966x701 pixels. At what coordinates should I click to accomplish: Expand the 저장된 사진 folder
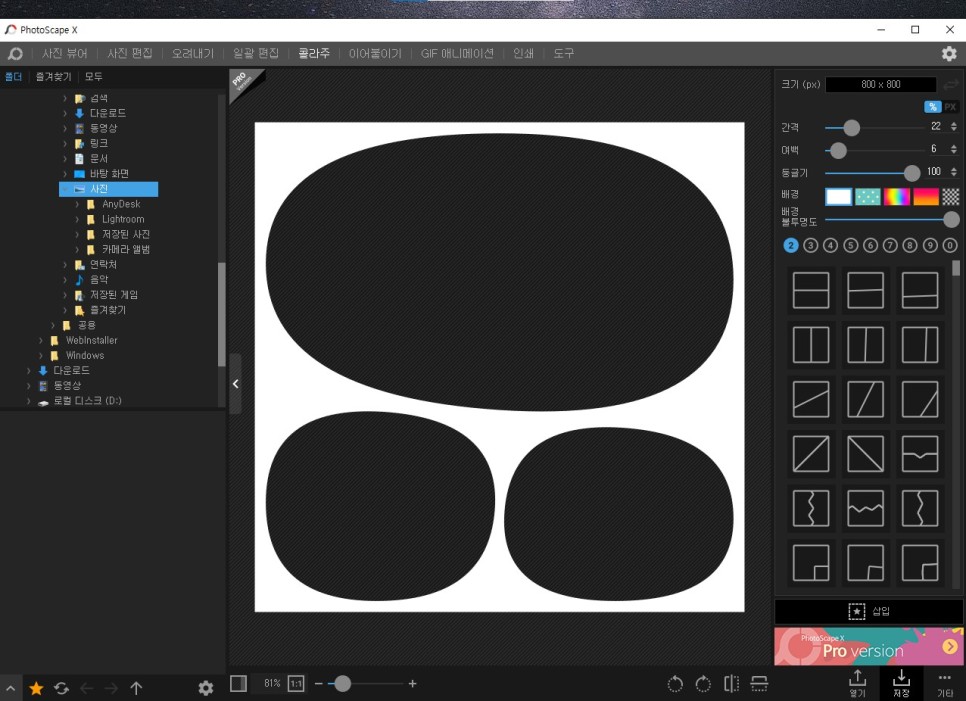pyautogui.click(x=77, y=234)
